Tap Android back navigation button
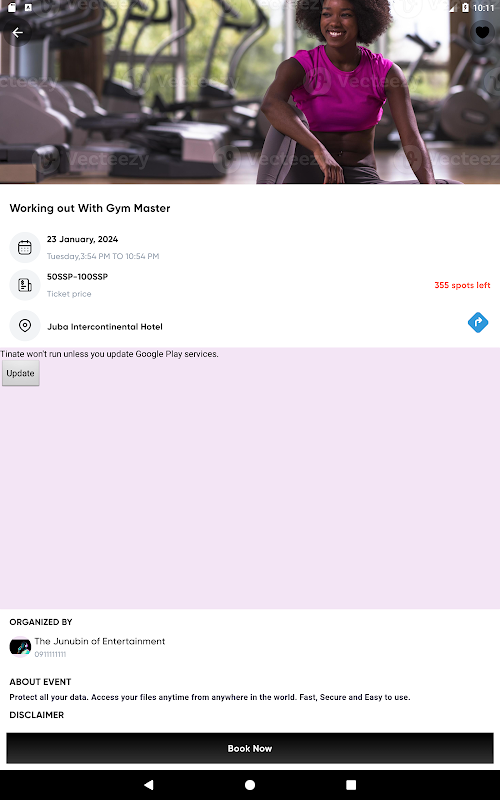 [x=148, y=785]
